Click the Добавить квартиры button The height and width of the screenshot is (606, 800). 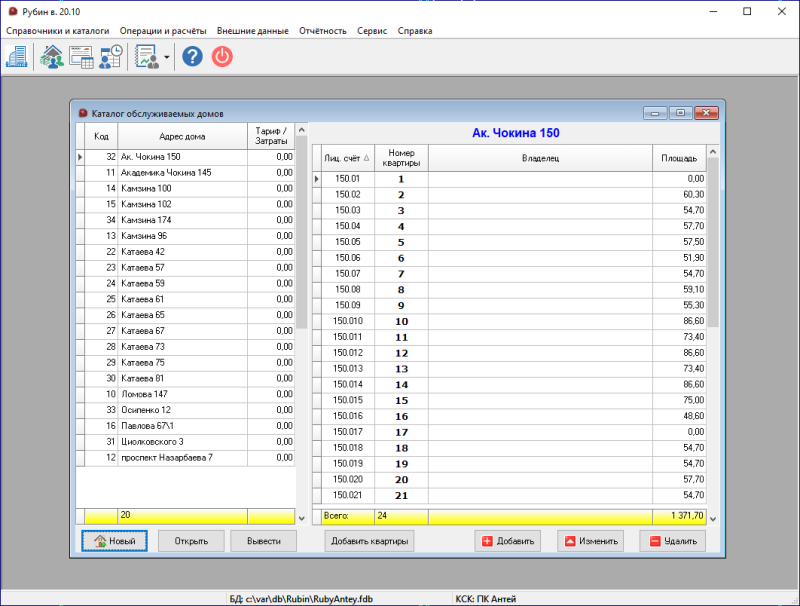pos(369,541)
